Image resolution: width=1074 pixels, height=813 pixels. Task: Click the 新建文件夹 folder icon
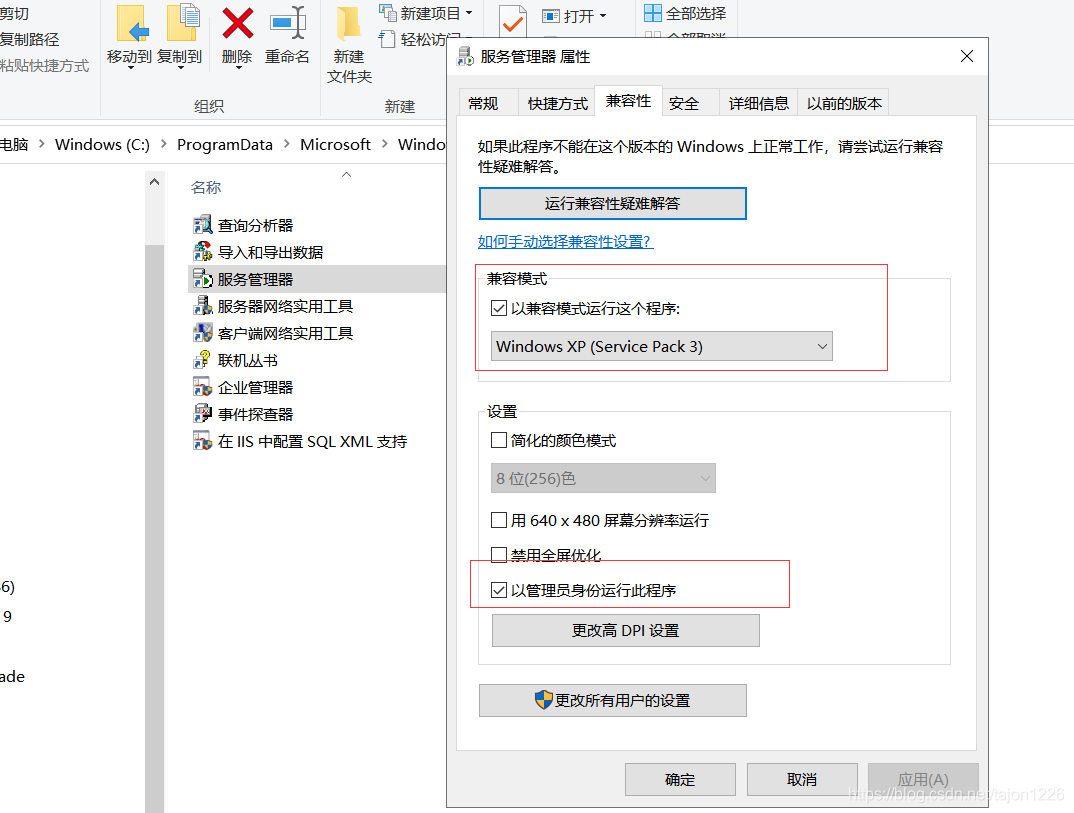tap(349, 23)
